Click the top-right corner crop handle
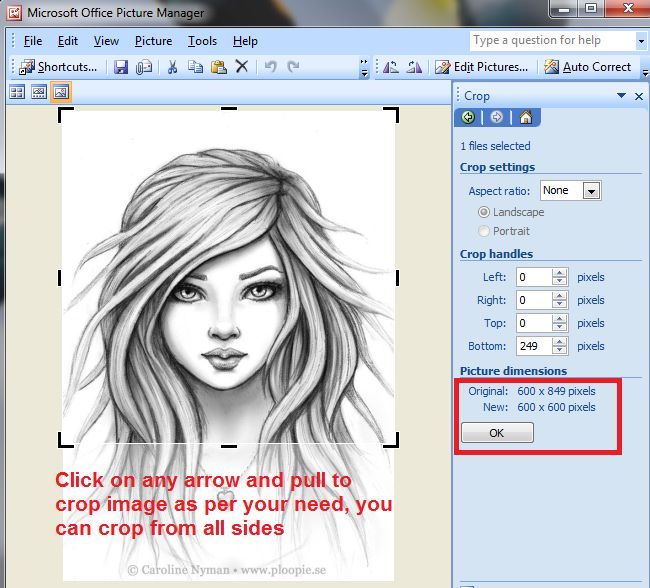The width and height of the screenshot is (650, 588). [391, 115]
